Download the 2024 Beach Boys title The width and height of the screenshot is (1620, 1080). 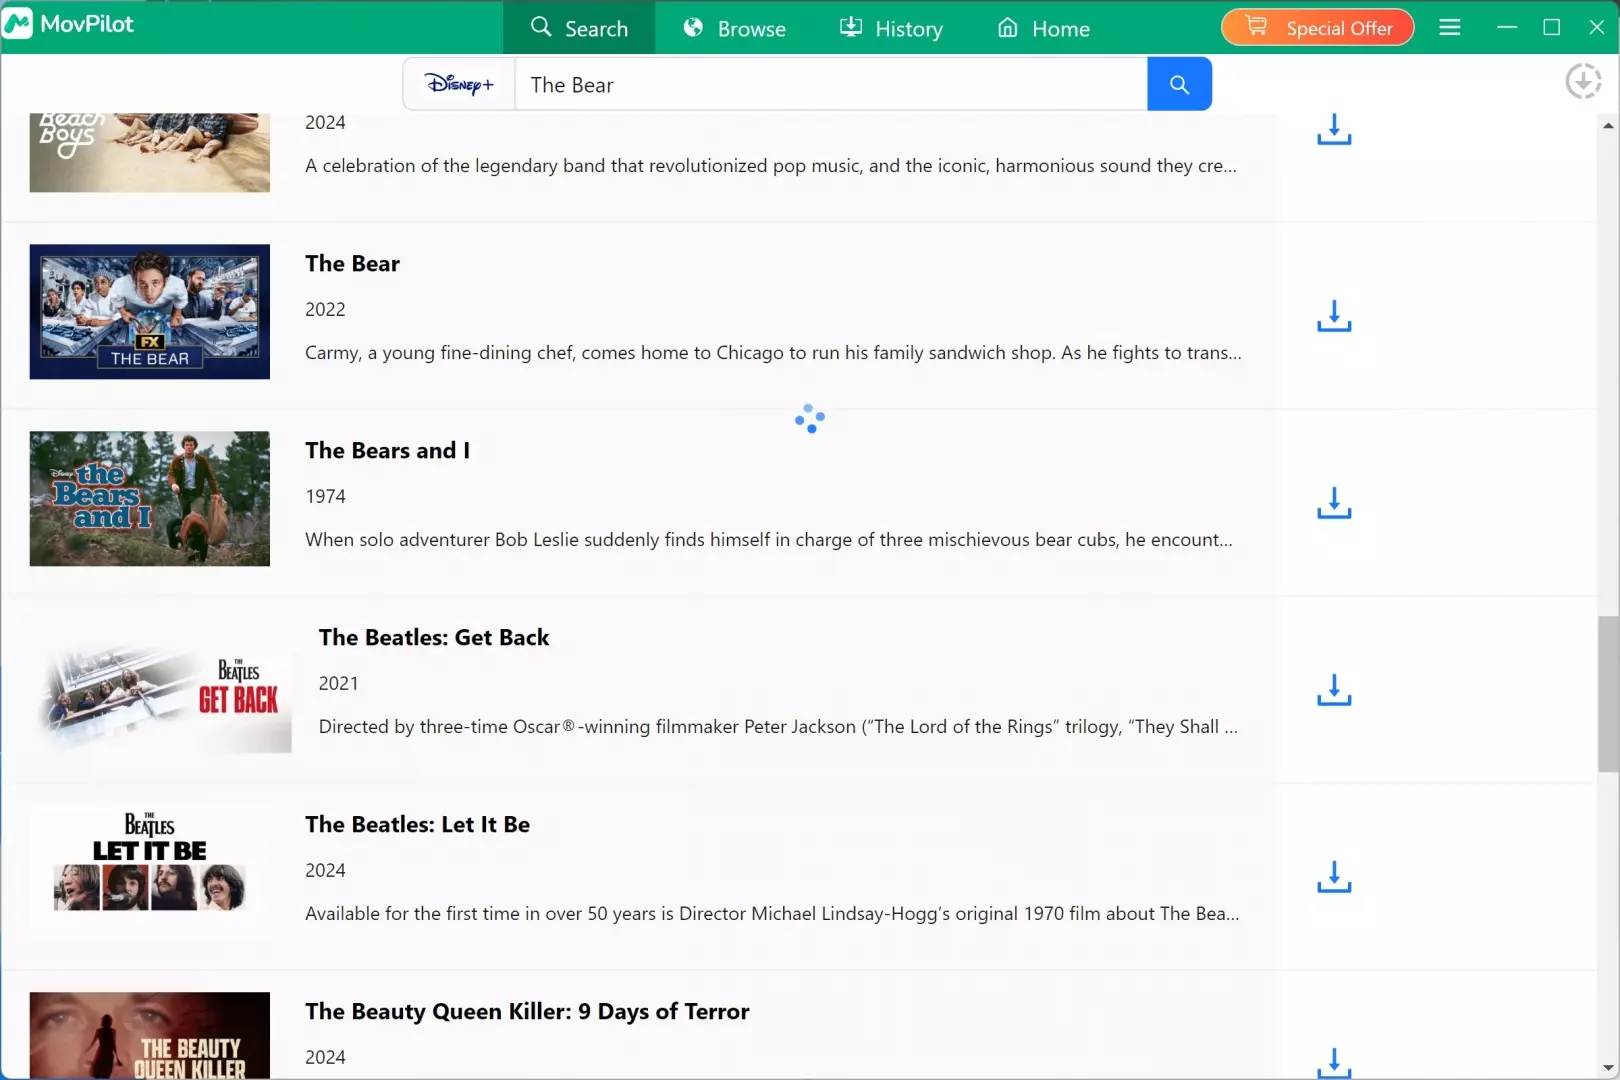pos(1334,129)
